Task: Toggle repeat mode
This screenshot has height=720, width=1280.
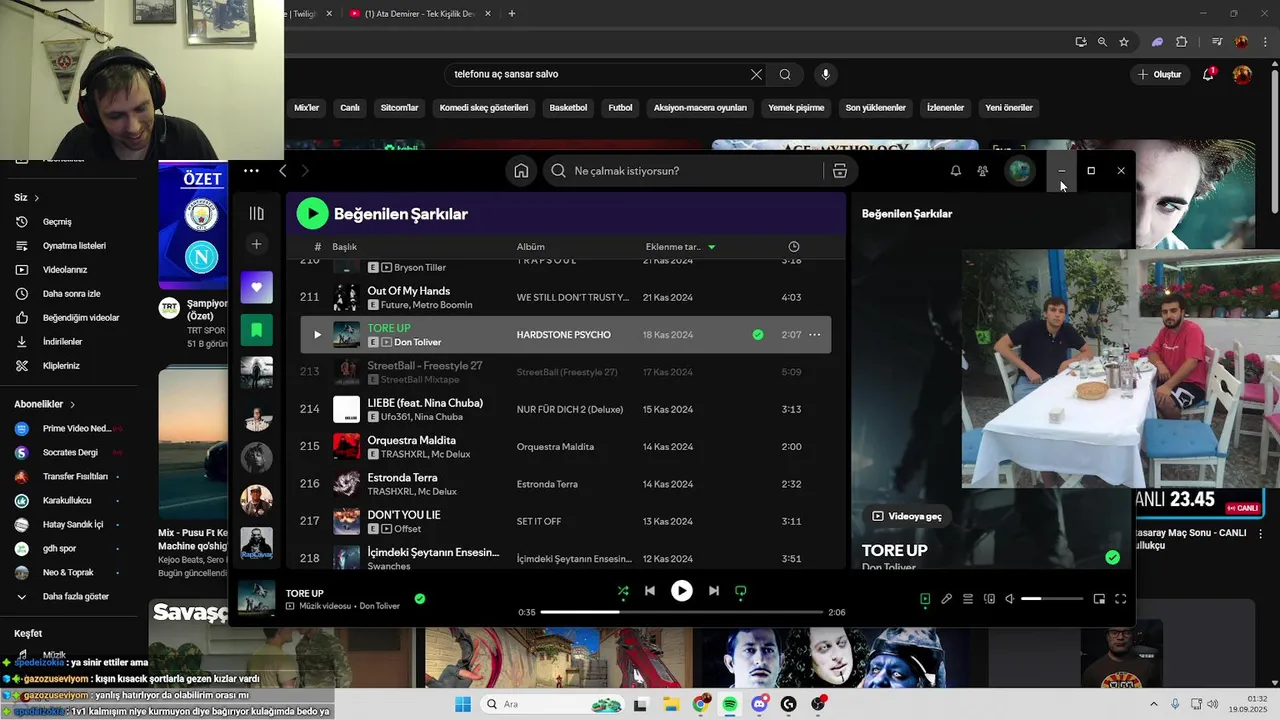Action: [740, 591]
